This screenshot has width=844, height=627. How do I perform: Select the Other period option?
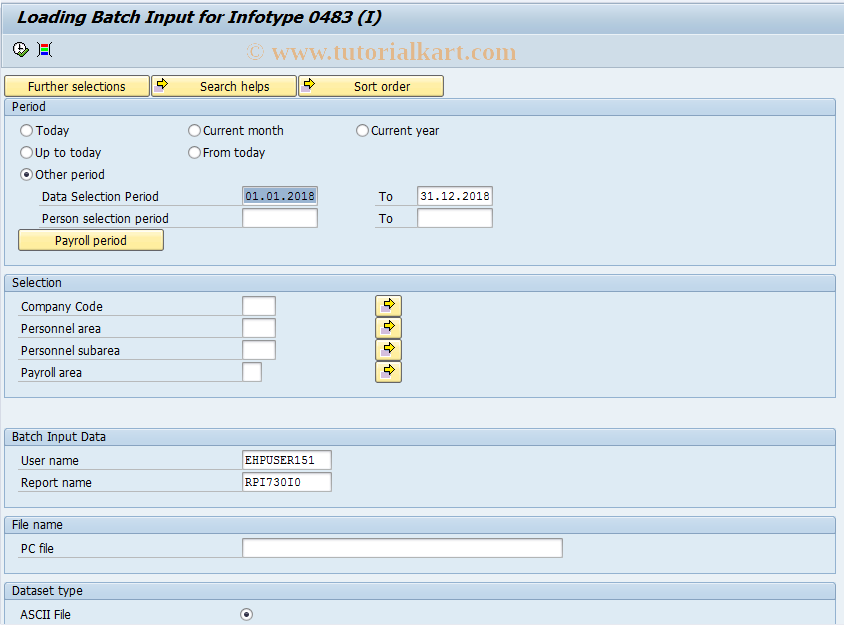click(x=26, y=175)
